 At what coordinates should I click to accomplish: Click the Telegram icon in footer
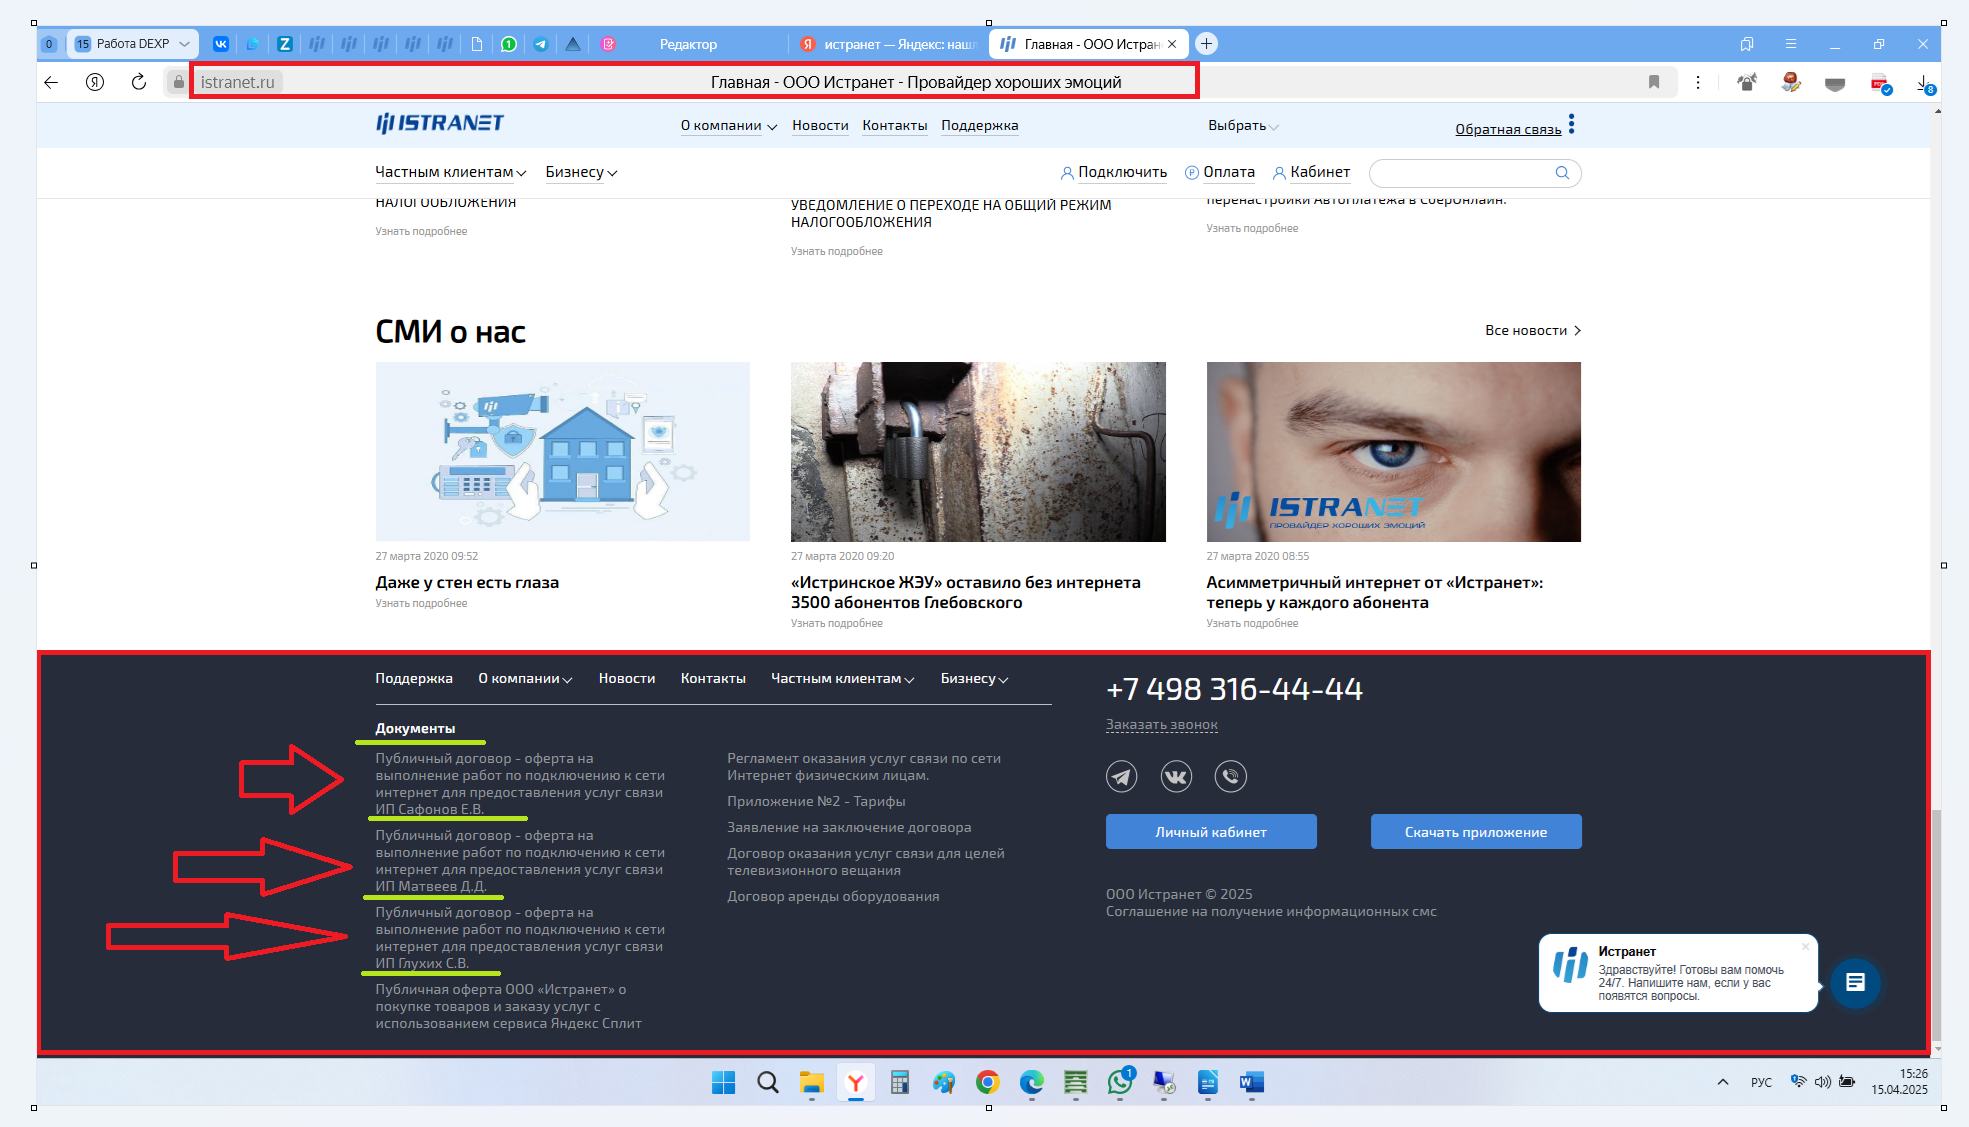coord(1121,776)
